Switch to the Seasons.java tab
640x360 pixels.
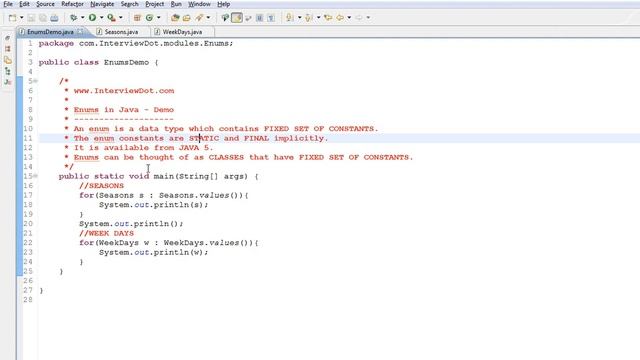(121, 31)
